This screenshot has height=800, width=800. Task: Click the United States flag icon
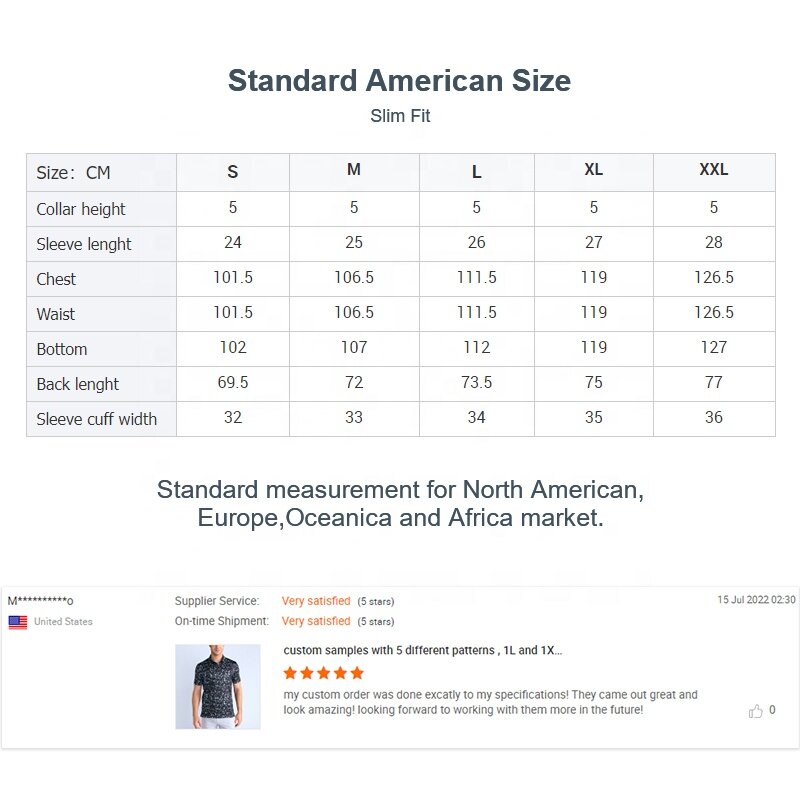[x=18, y=622]
